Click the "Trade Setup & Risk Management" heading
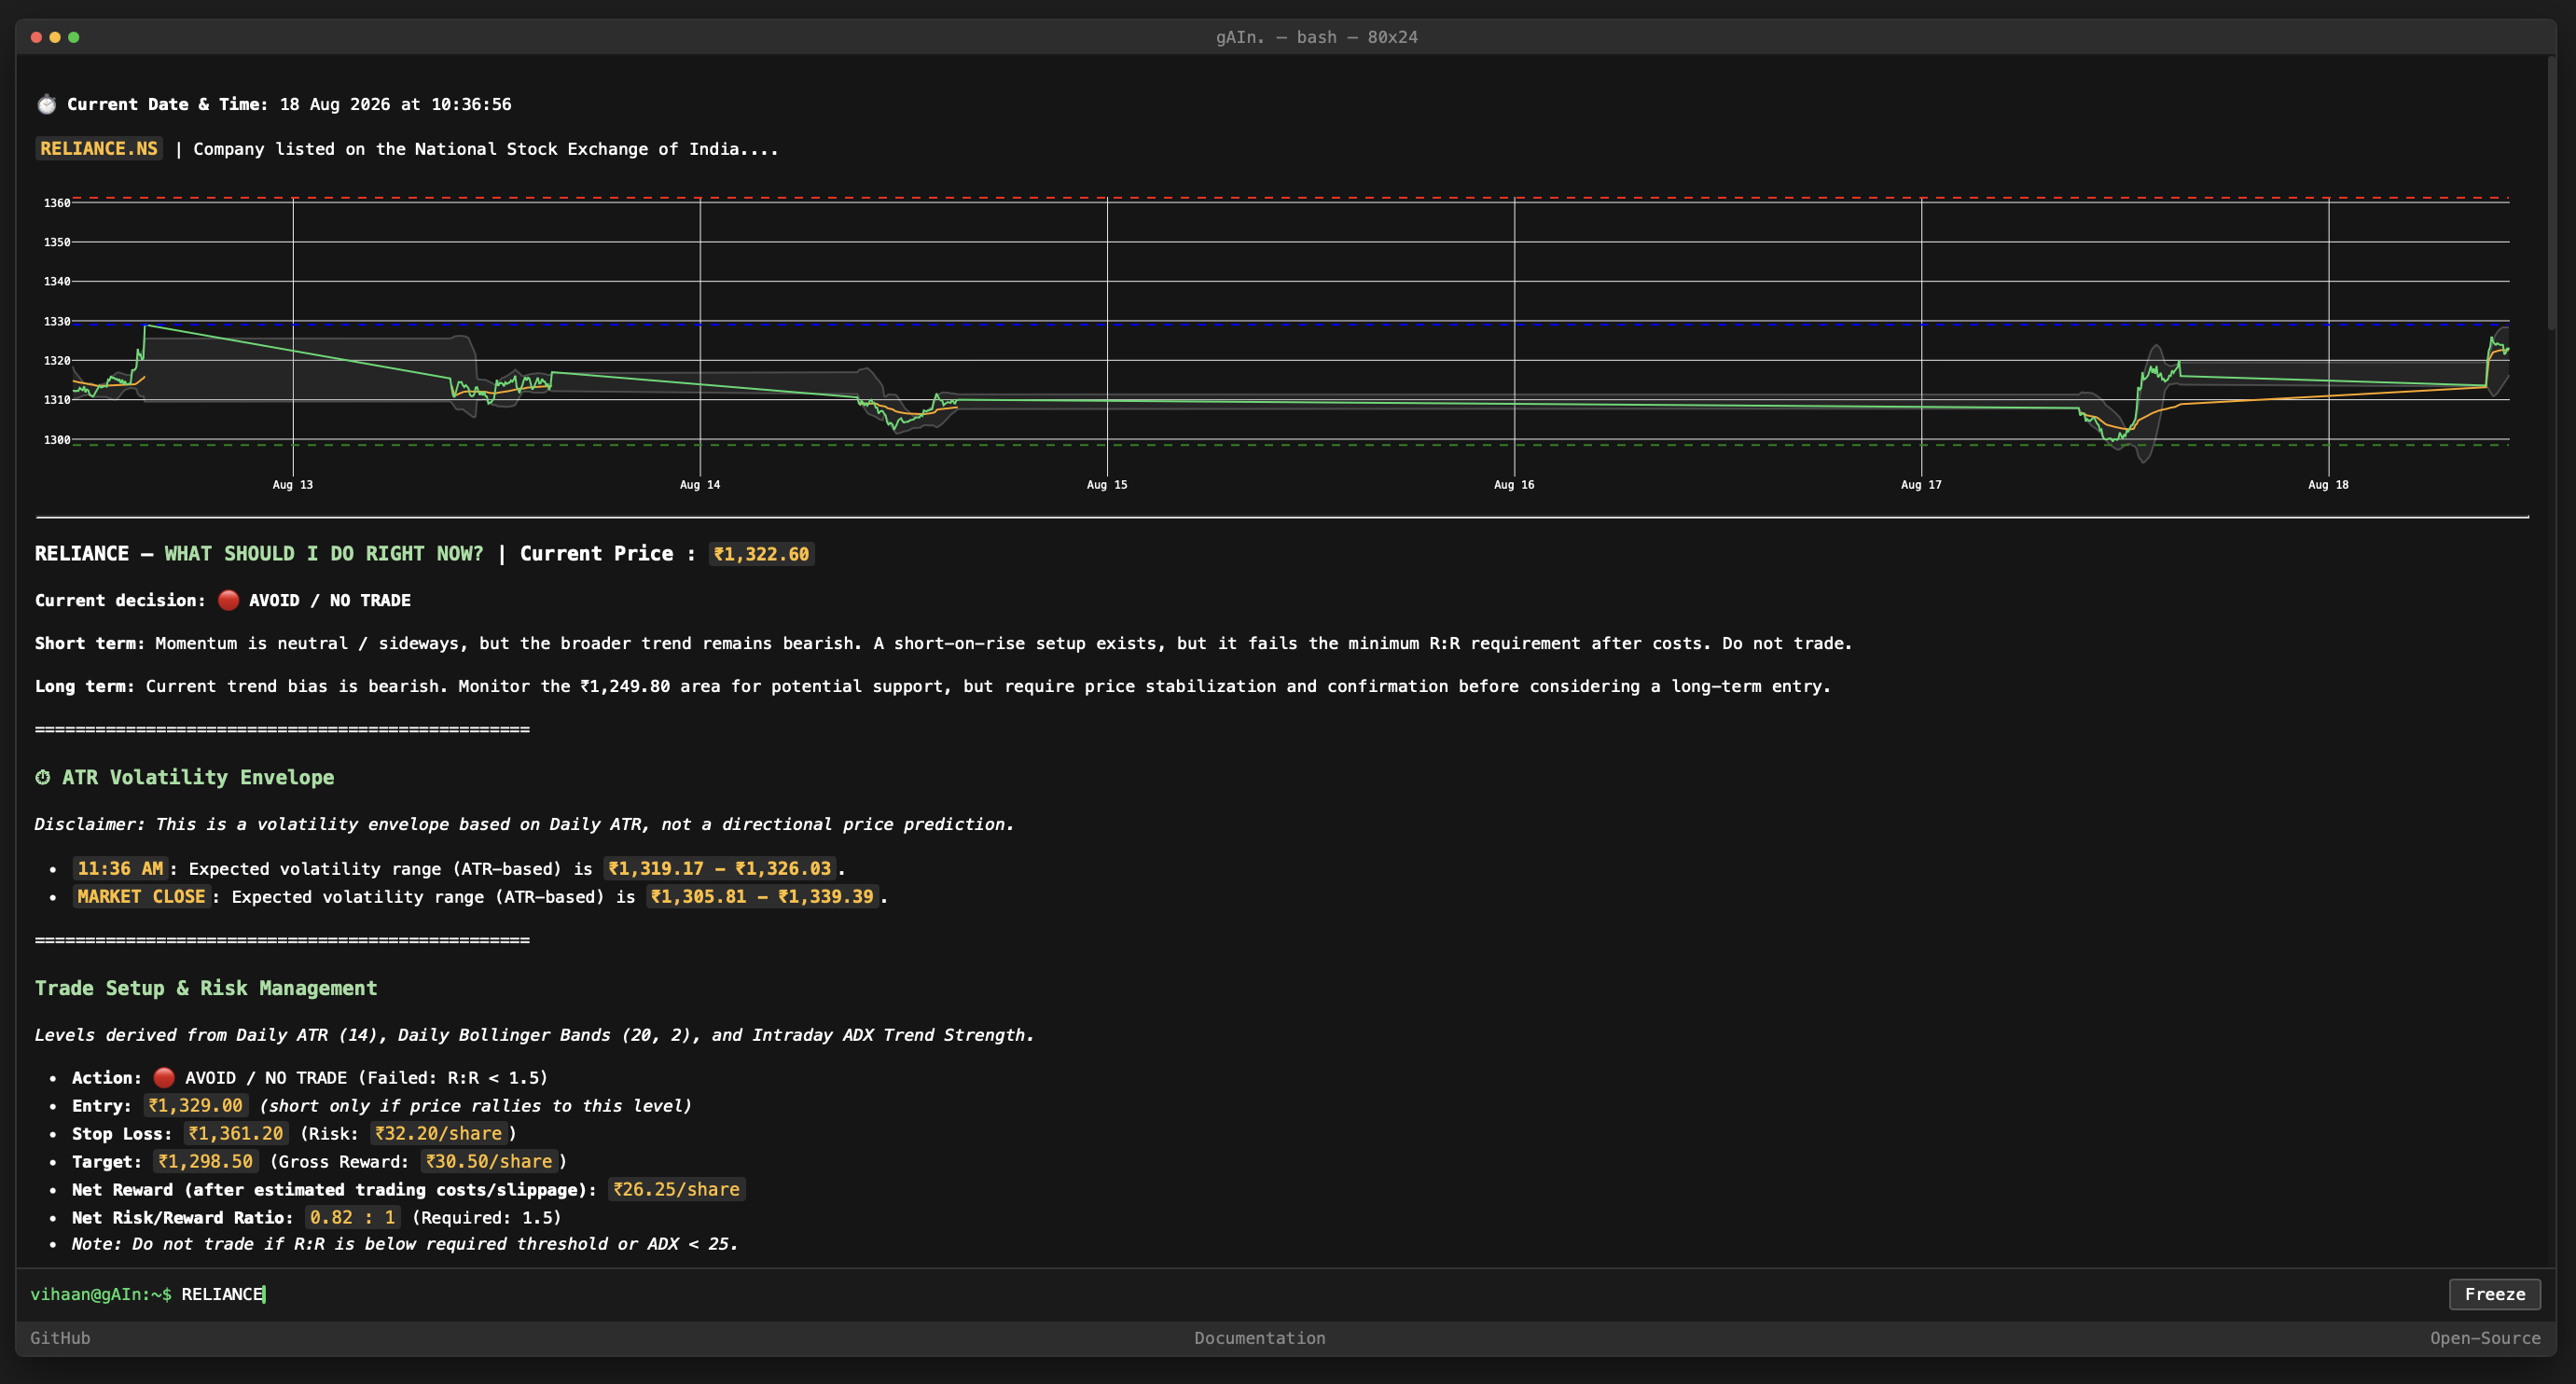Image resolution: width=2576 pixels, height=1384 pixels. (x=206, y=988)
